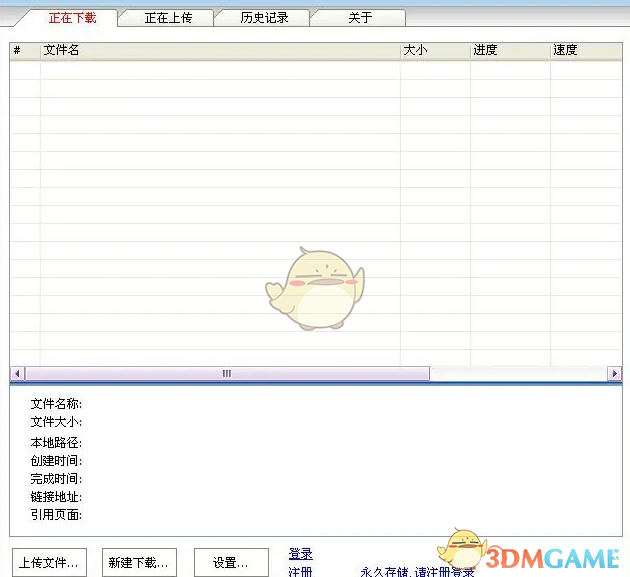
Task: Open the 正在上传 tab
Action: click(x=168, y=18)
